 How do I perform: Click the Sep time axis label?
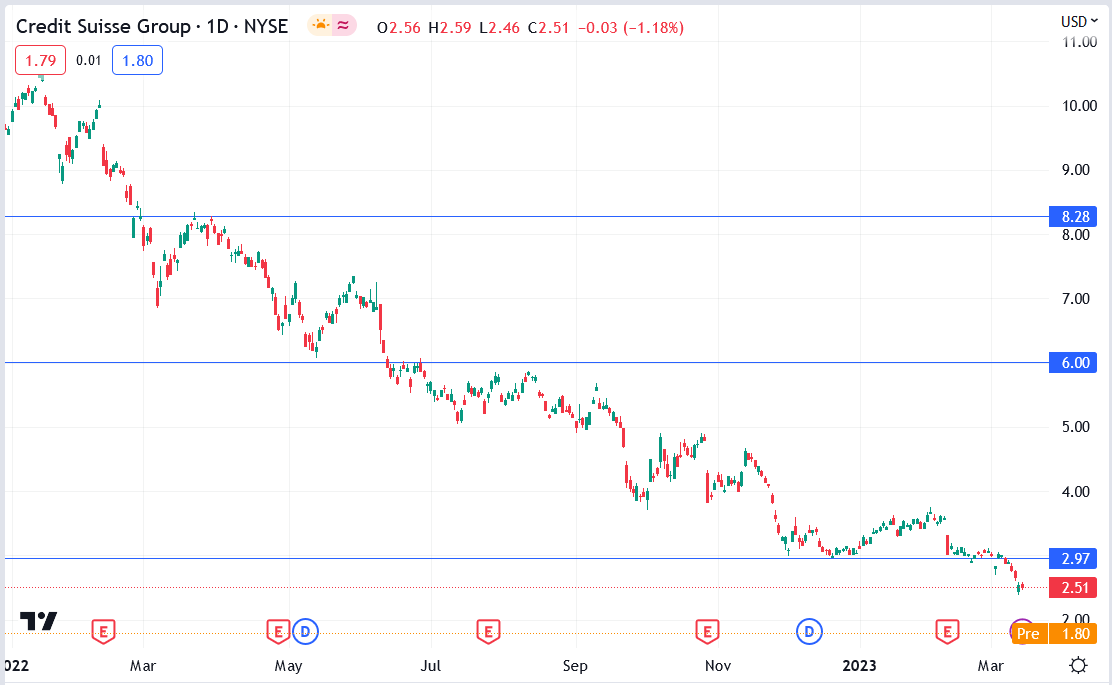tap(575, 666)
